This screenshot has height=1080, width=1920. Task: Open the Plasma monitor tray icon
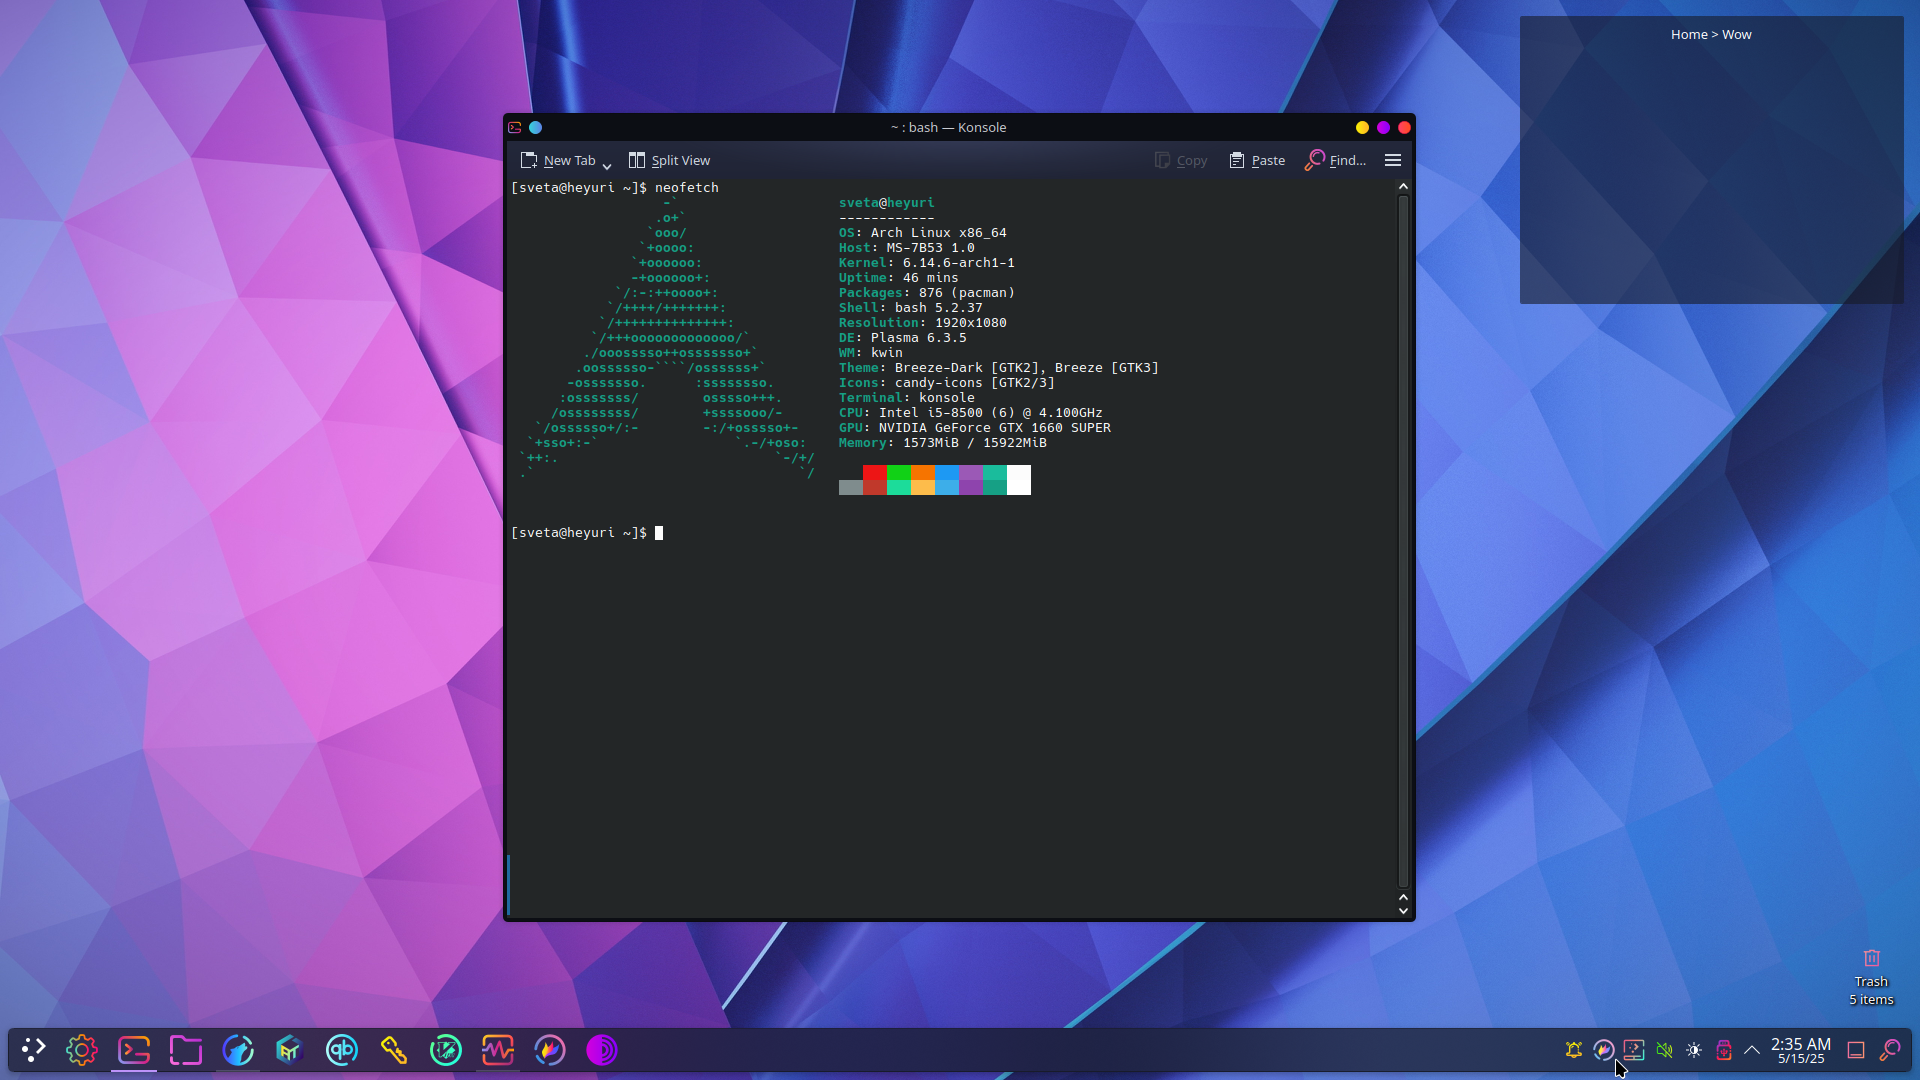[x=1634, y=1050]
